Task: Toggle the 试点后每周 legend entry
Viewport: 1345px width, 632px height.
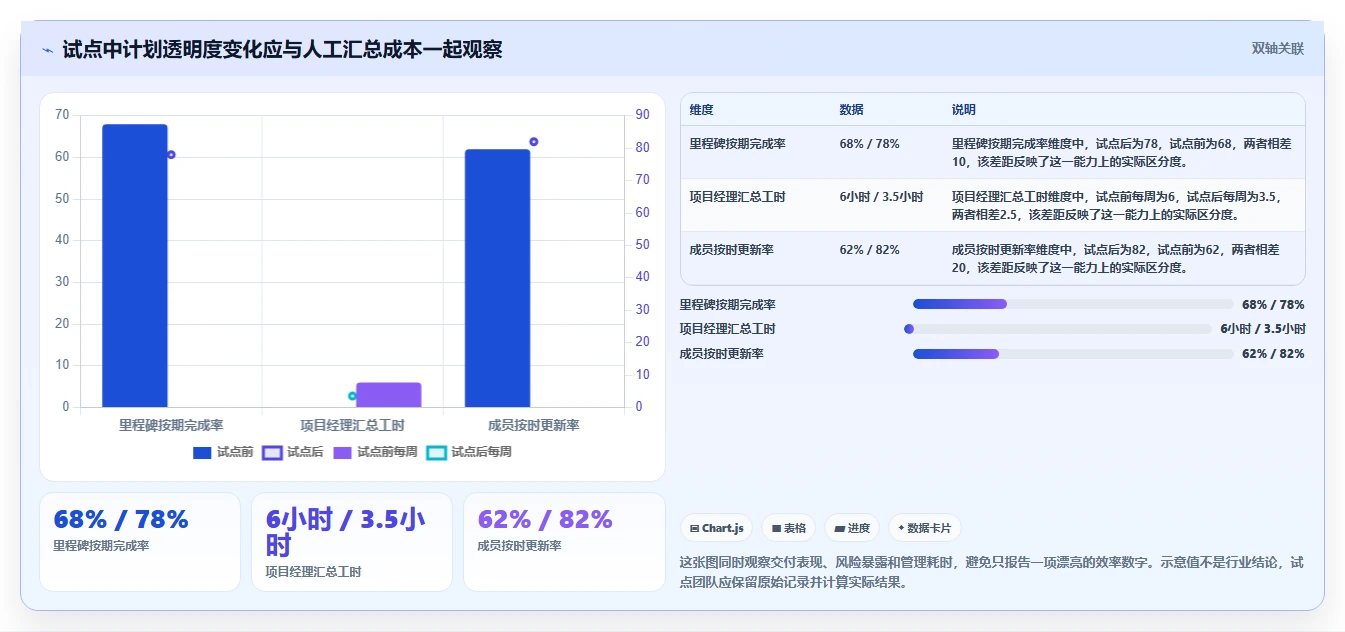Action: coord(469,452)
